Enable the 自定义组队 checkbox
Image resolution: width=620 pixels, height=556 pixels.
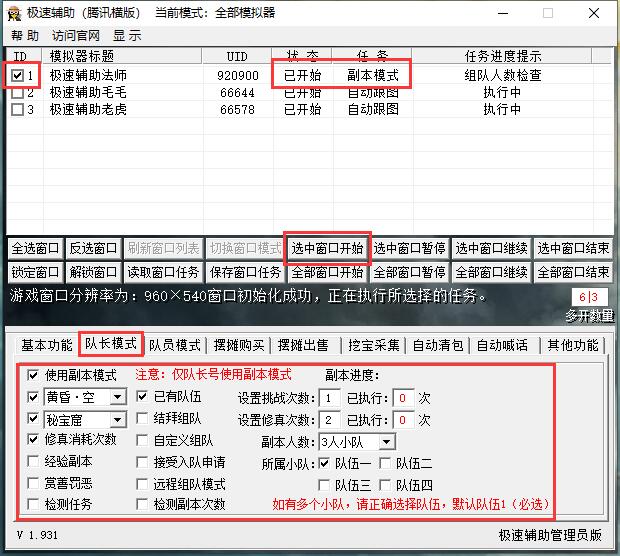pyautogui.click(x=142, y=440)
